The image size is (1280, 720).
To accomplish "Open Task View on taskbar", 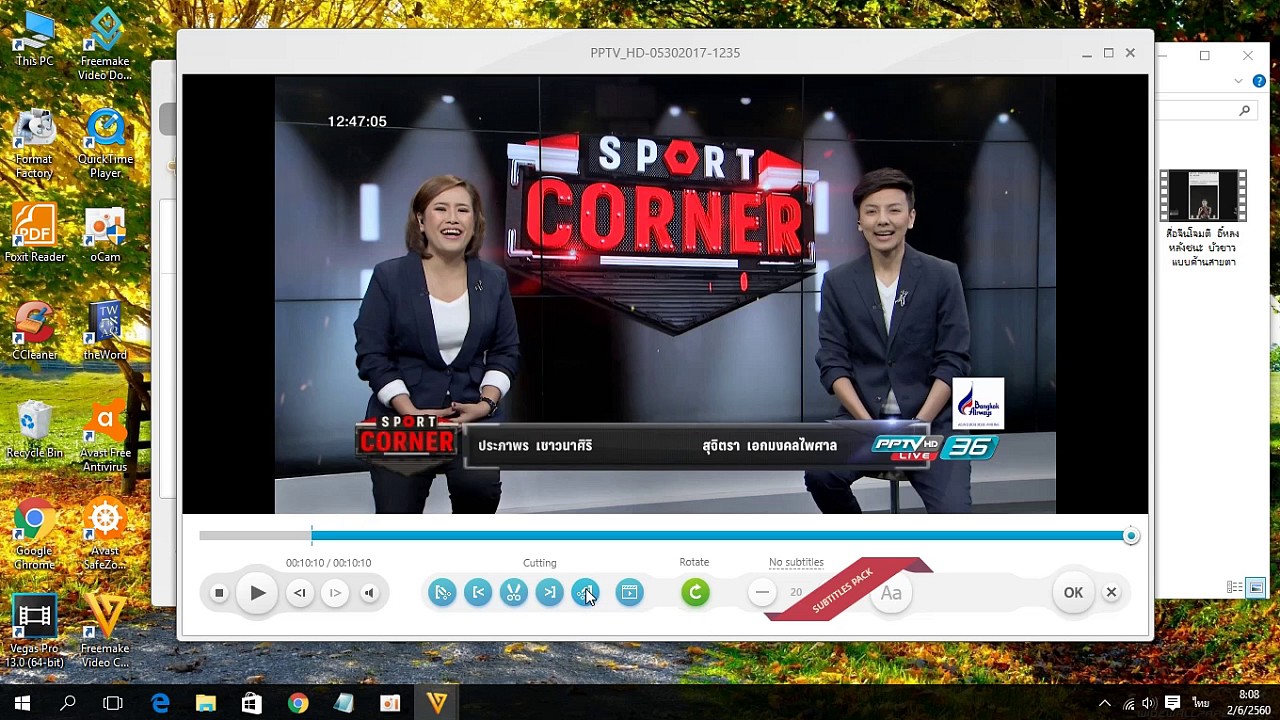I will click(x=113, y=703).
